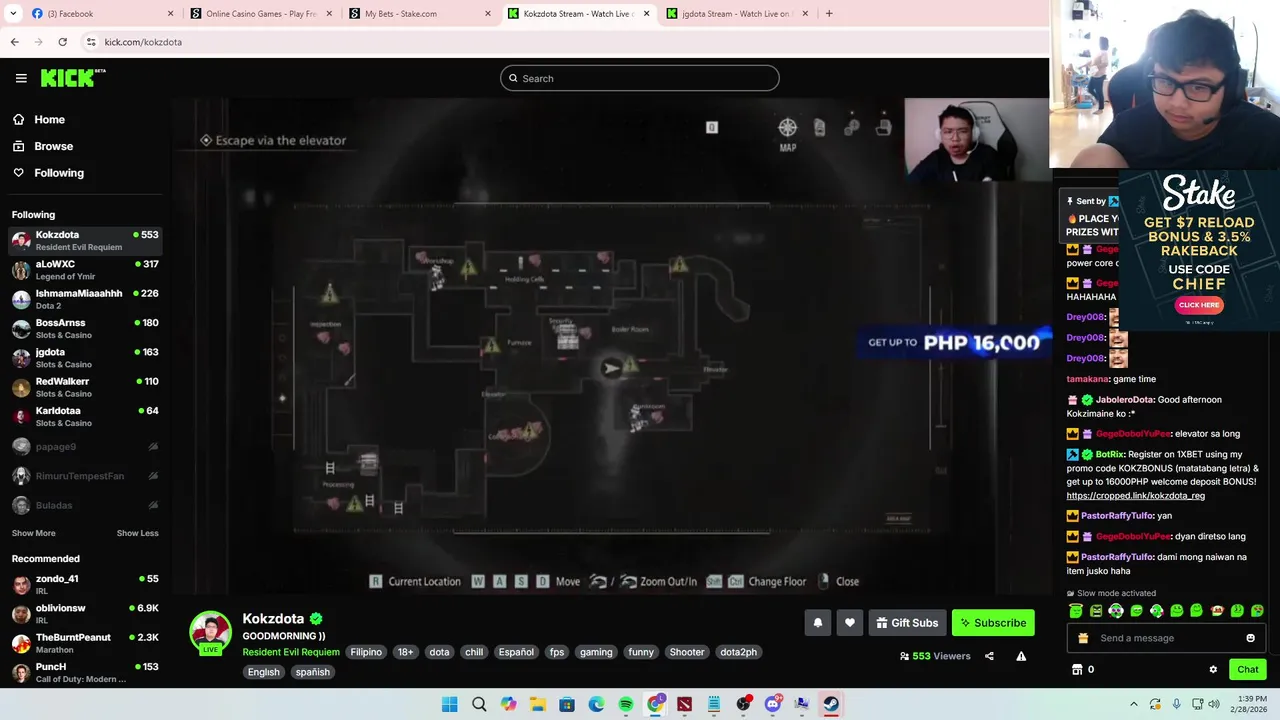Click the dota2ph tag

tap(738, 652)
